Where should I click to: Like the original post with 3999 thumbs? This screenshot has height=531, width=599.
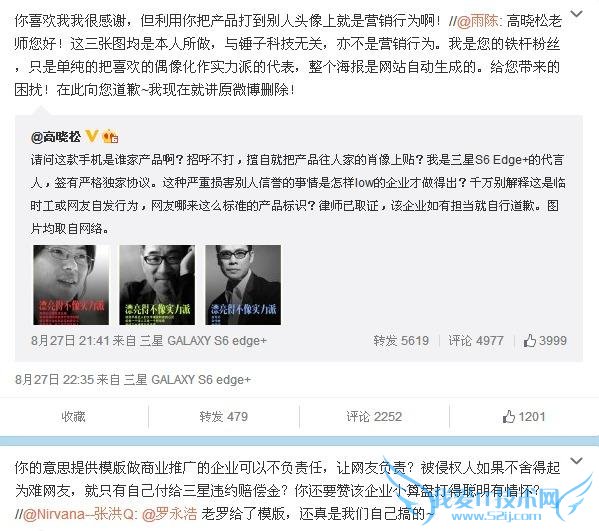tap(545, 340)
